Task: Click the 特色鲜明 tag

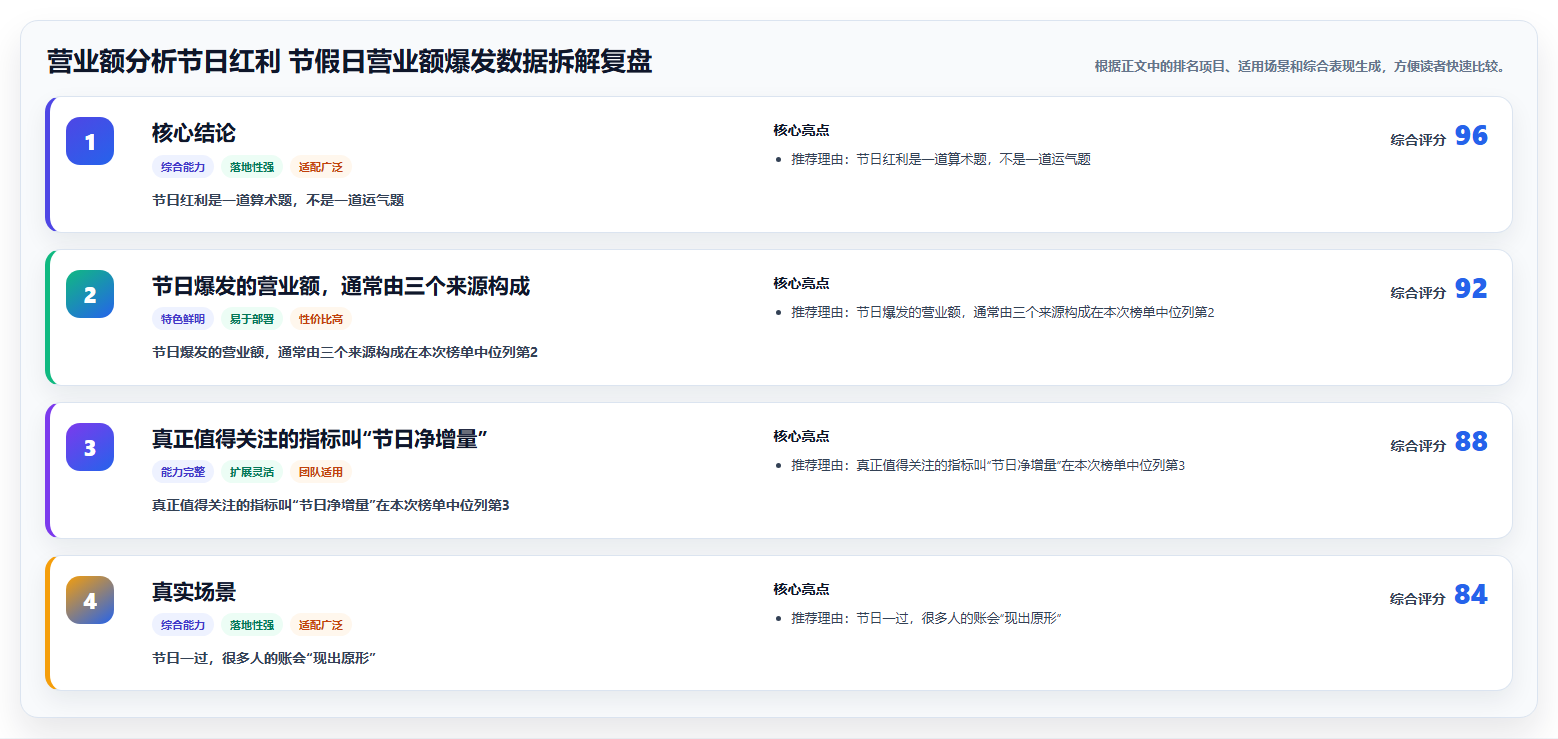Action: (x=183, y=319)
